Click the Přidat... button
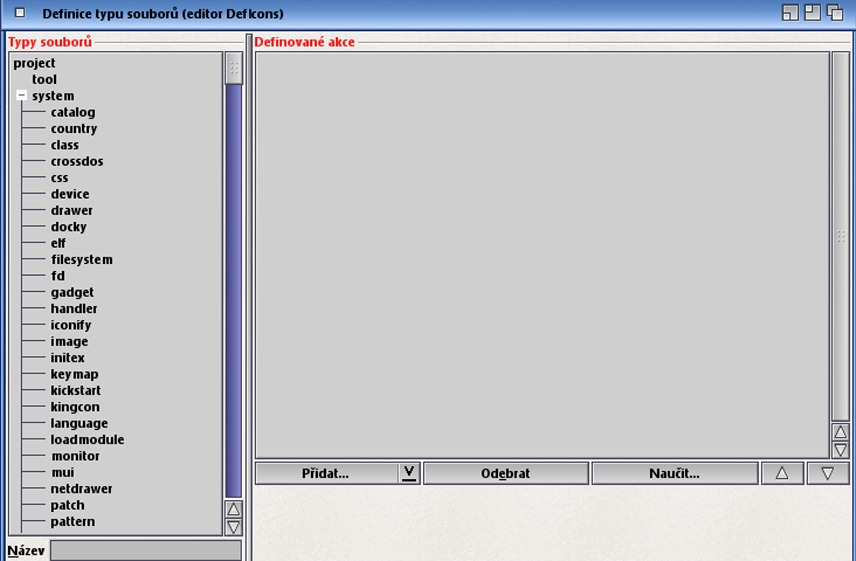Screen dimensions: 856x561 point(326,473)
